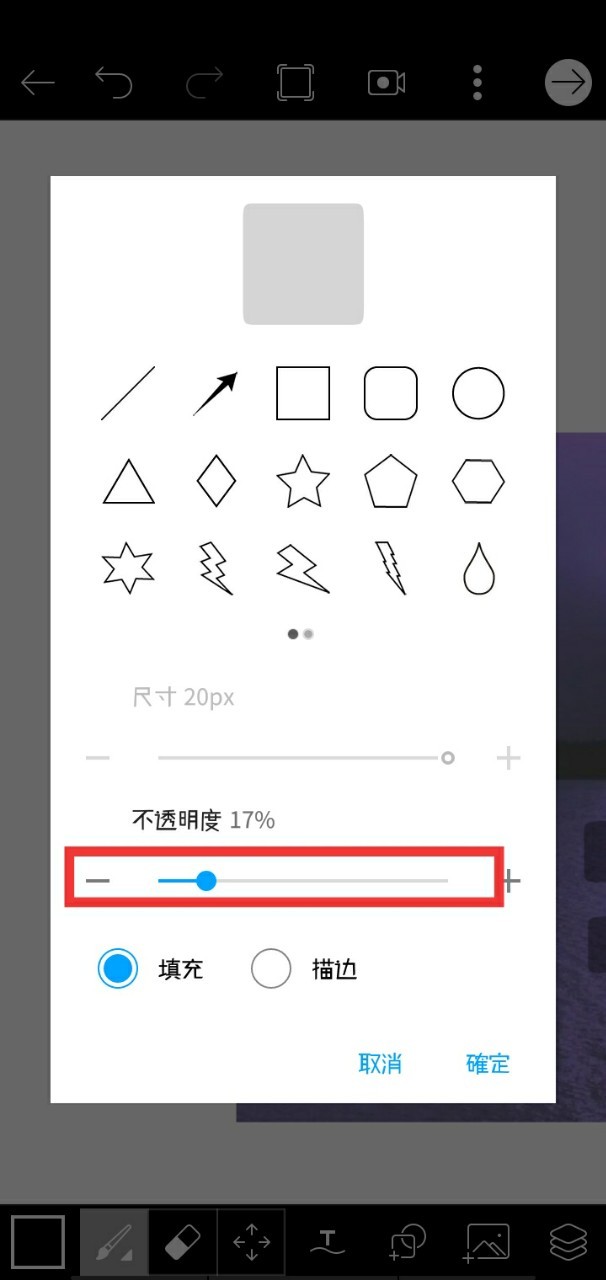Select the 填充 fill radio button

(118, 969)
